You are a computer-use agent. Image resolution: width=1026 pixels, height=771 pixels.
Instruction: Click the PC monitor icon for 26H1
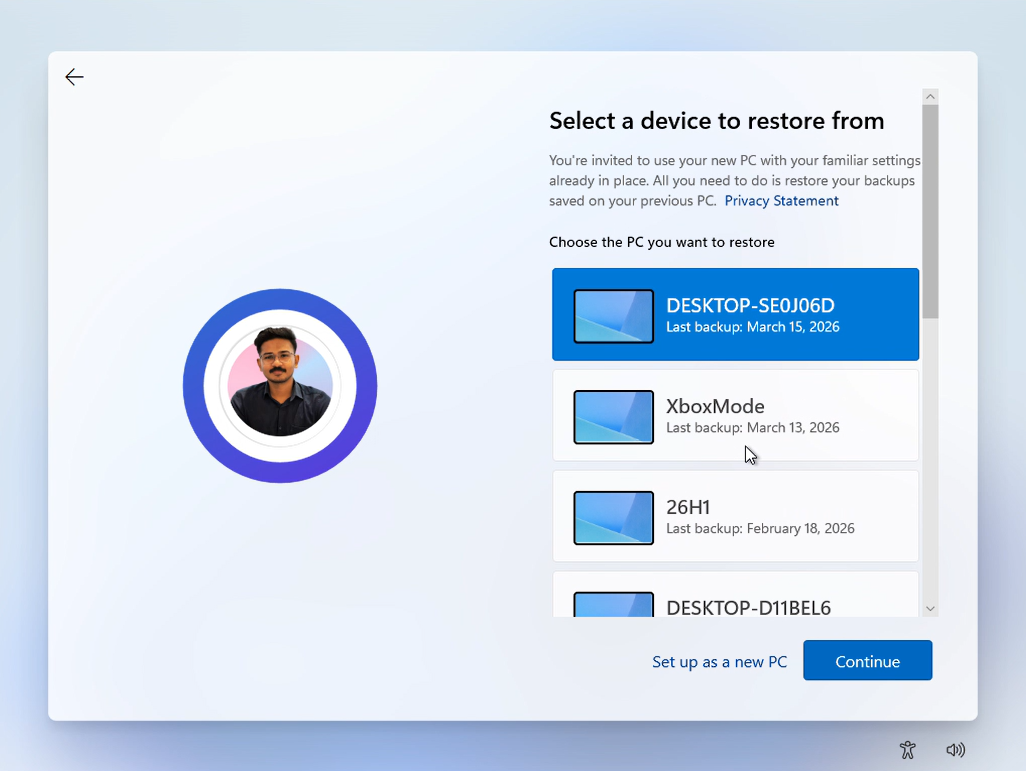click(612, 517)
